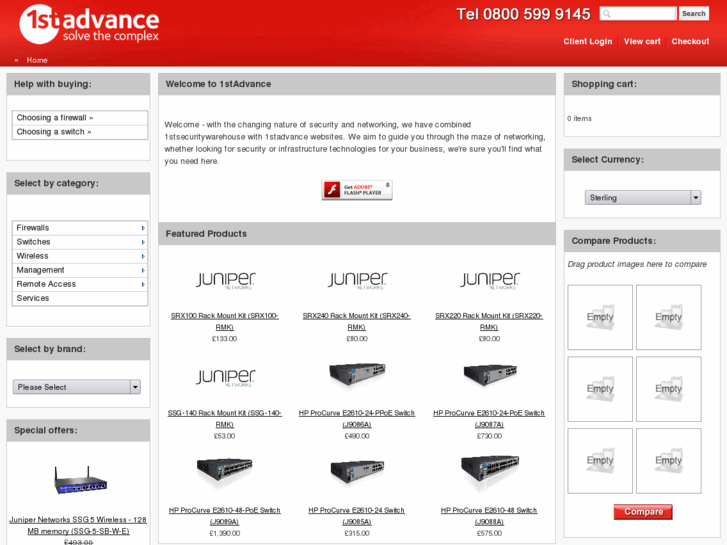Viewport: 727px width, 545px height.
Task: Open HP ProCurve E2610-48-PoE Switch (J9089A) link
Action: click(x=224, y=516)
